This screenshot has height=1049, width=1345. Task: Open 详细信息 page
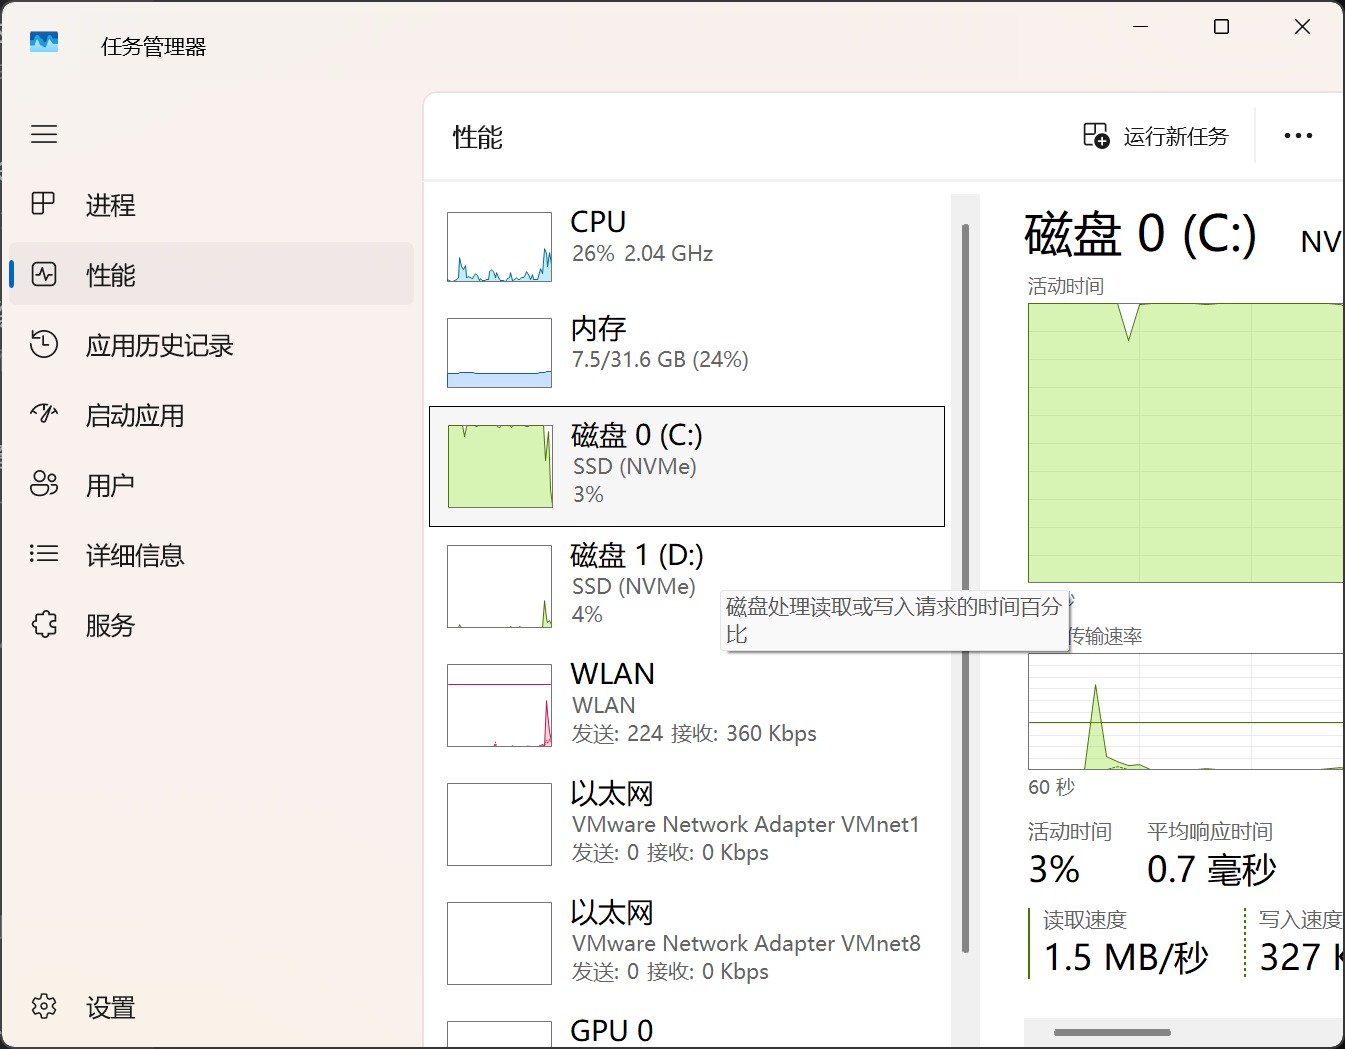click(x=211, y=554)
